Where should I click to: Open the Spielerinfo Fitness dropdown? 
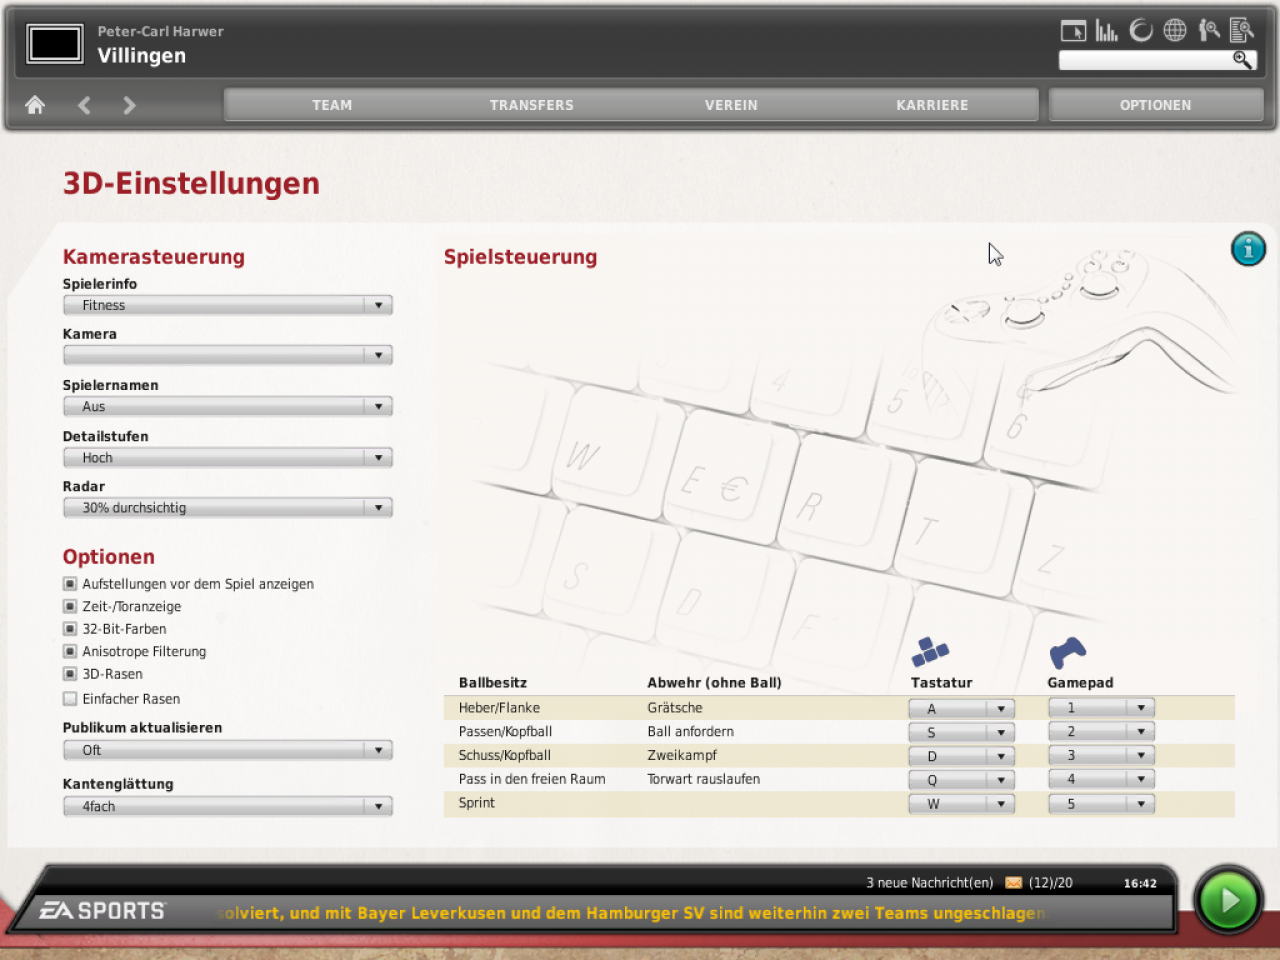[x=228, y=305]
